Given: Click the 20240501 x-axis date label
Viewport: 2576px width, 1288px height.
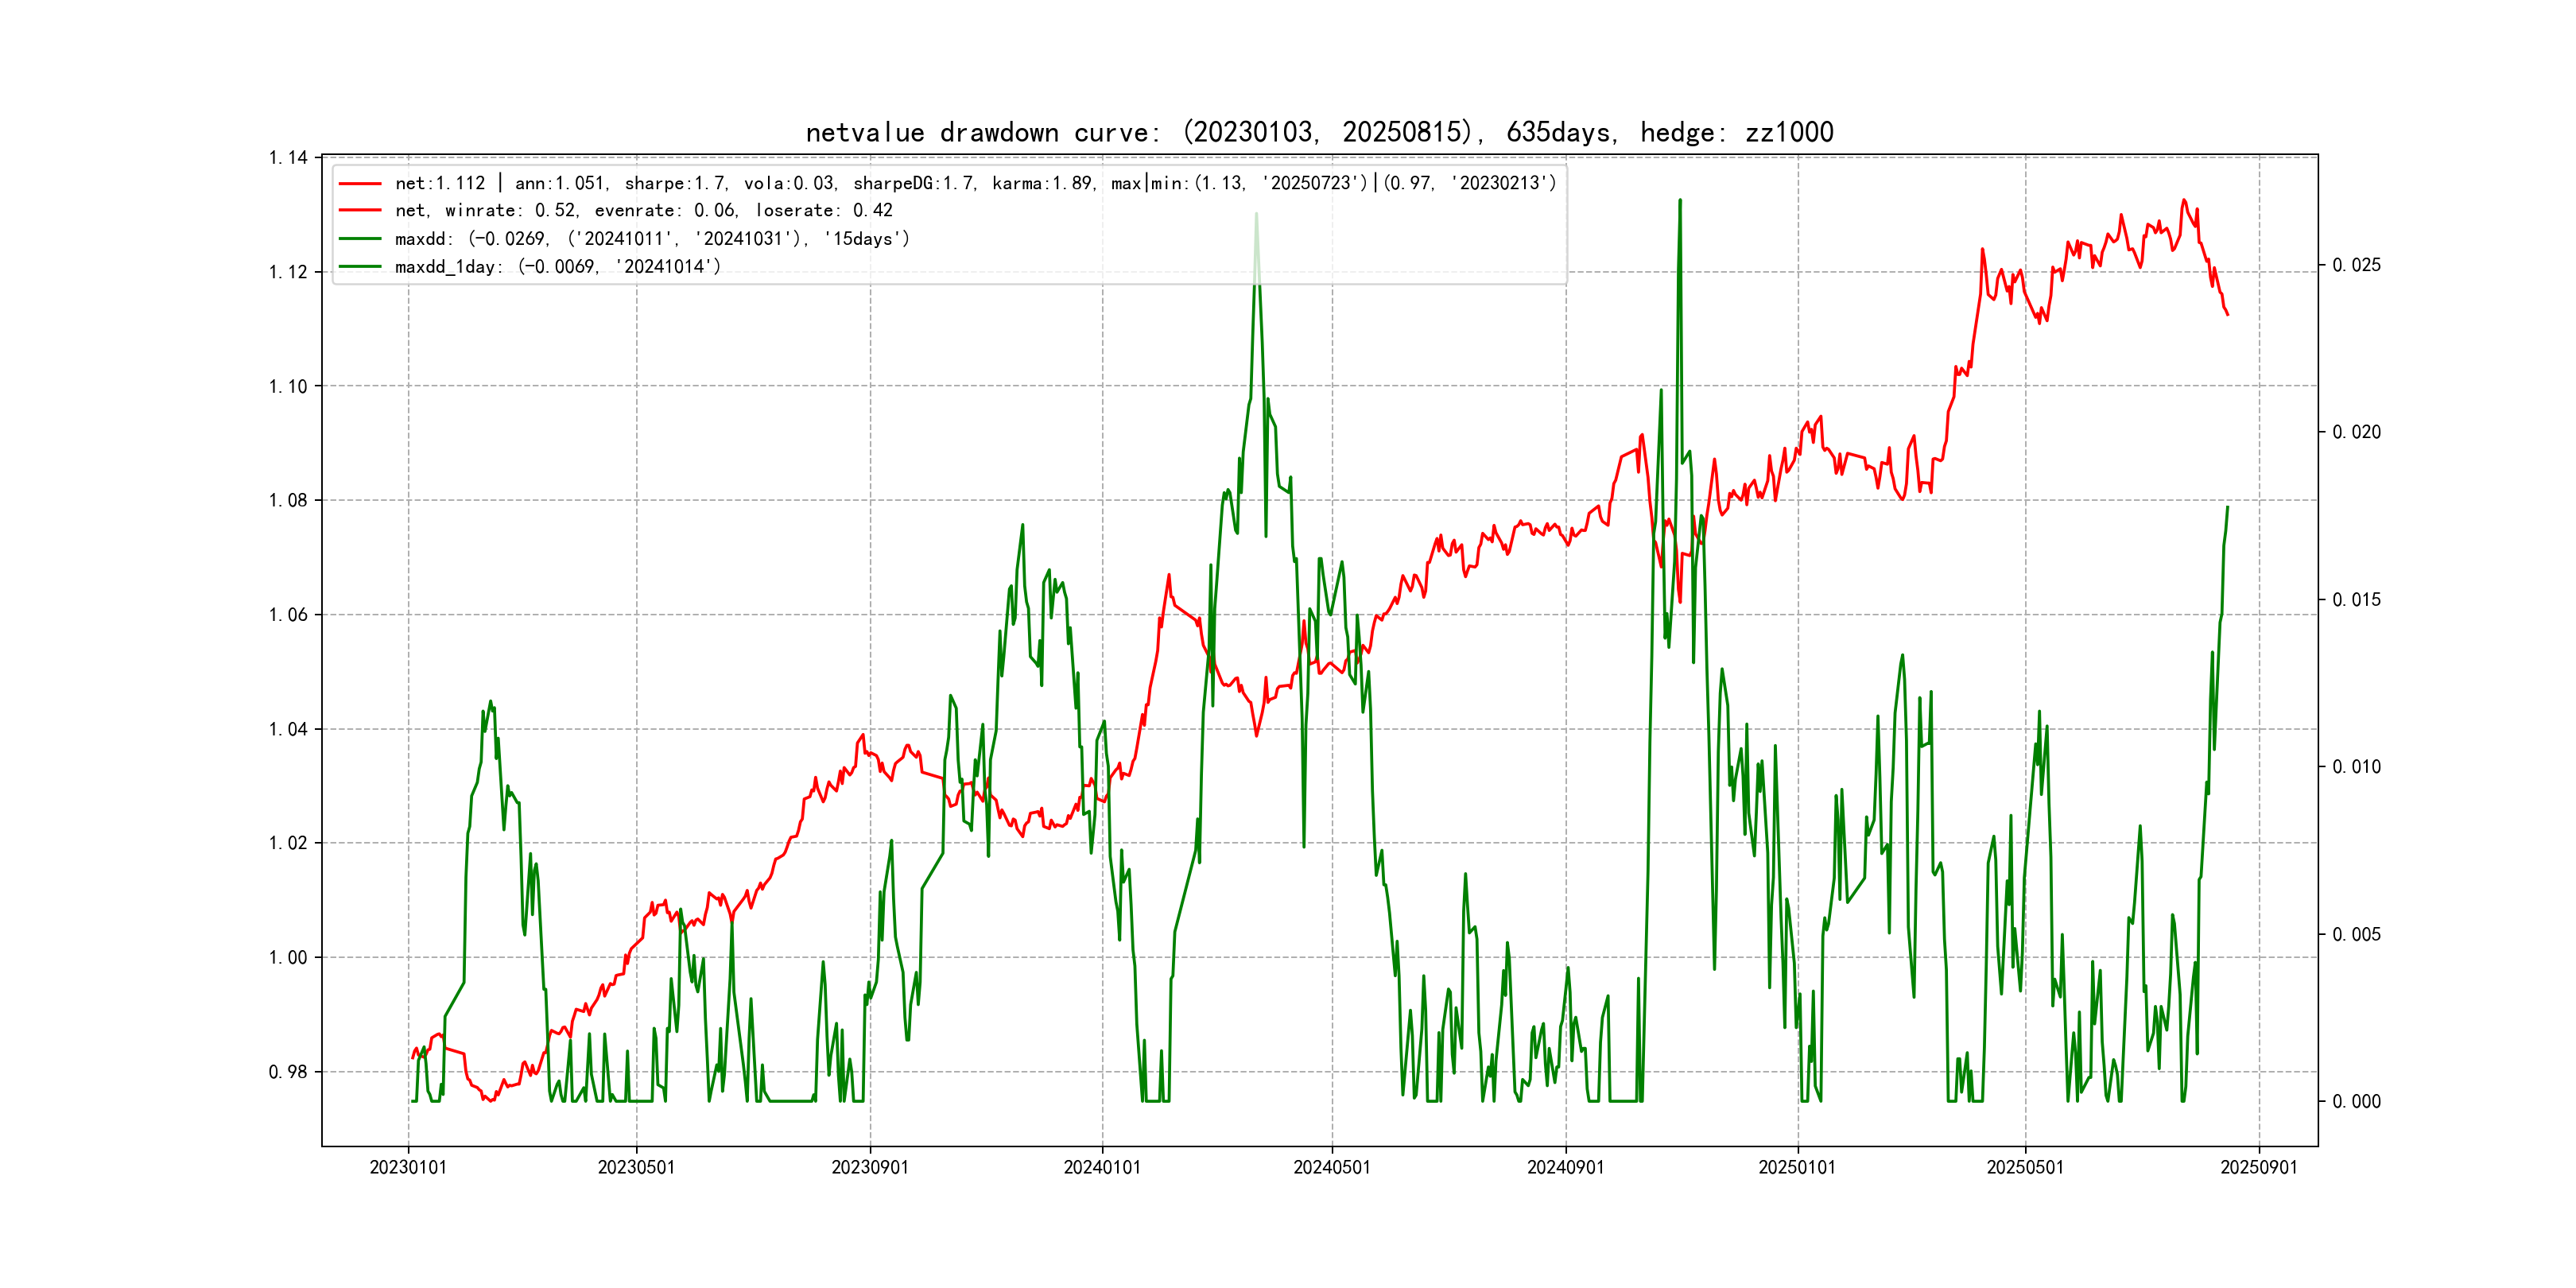Looking at the screenshot, I should coord(1332,1167).
